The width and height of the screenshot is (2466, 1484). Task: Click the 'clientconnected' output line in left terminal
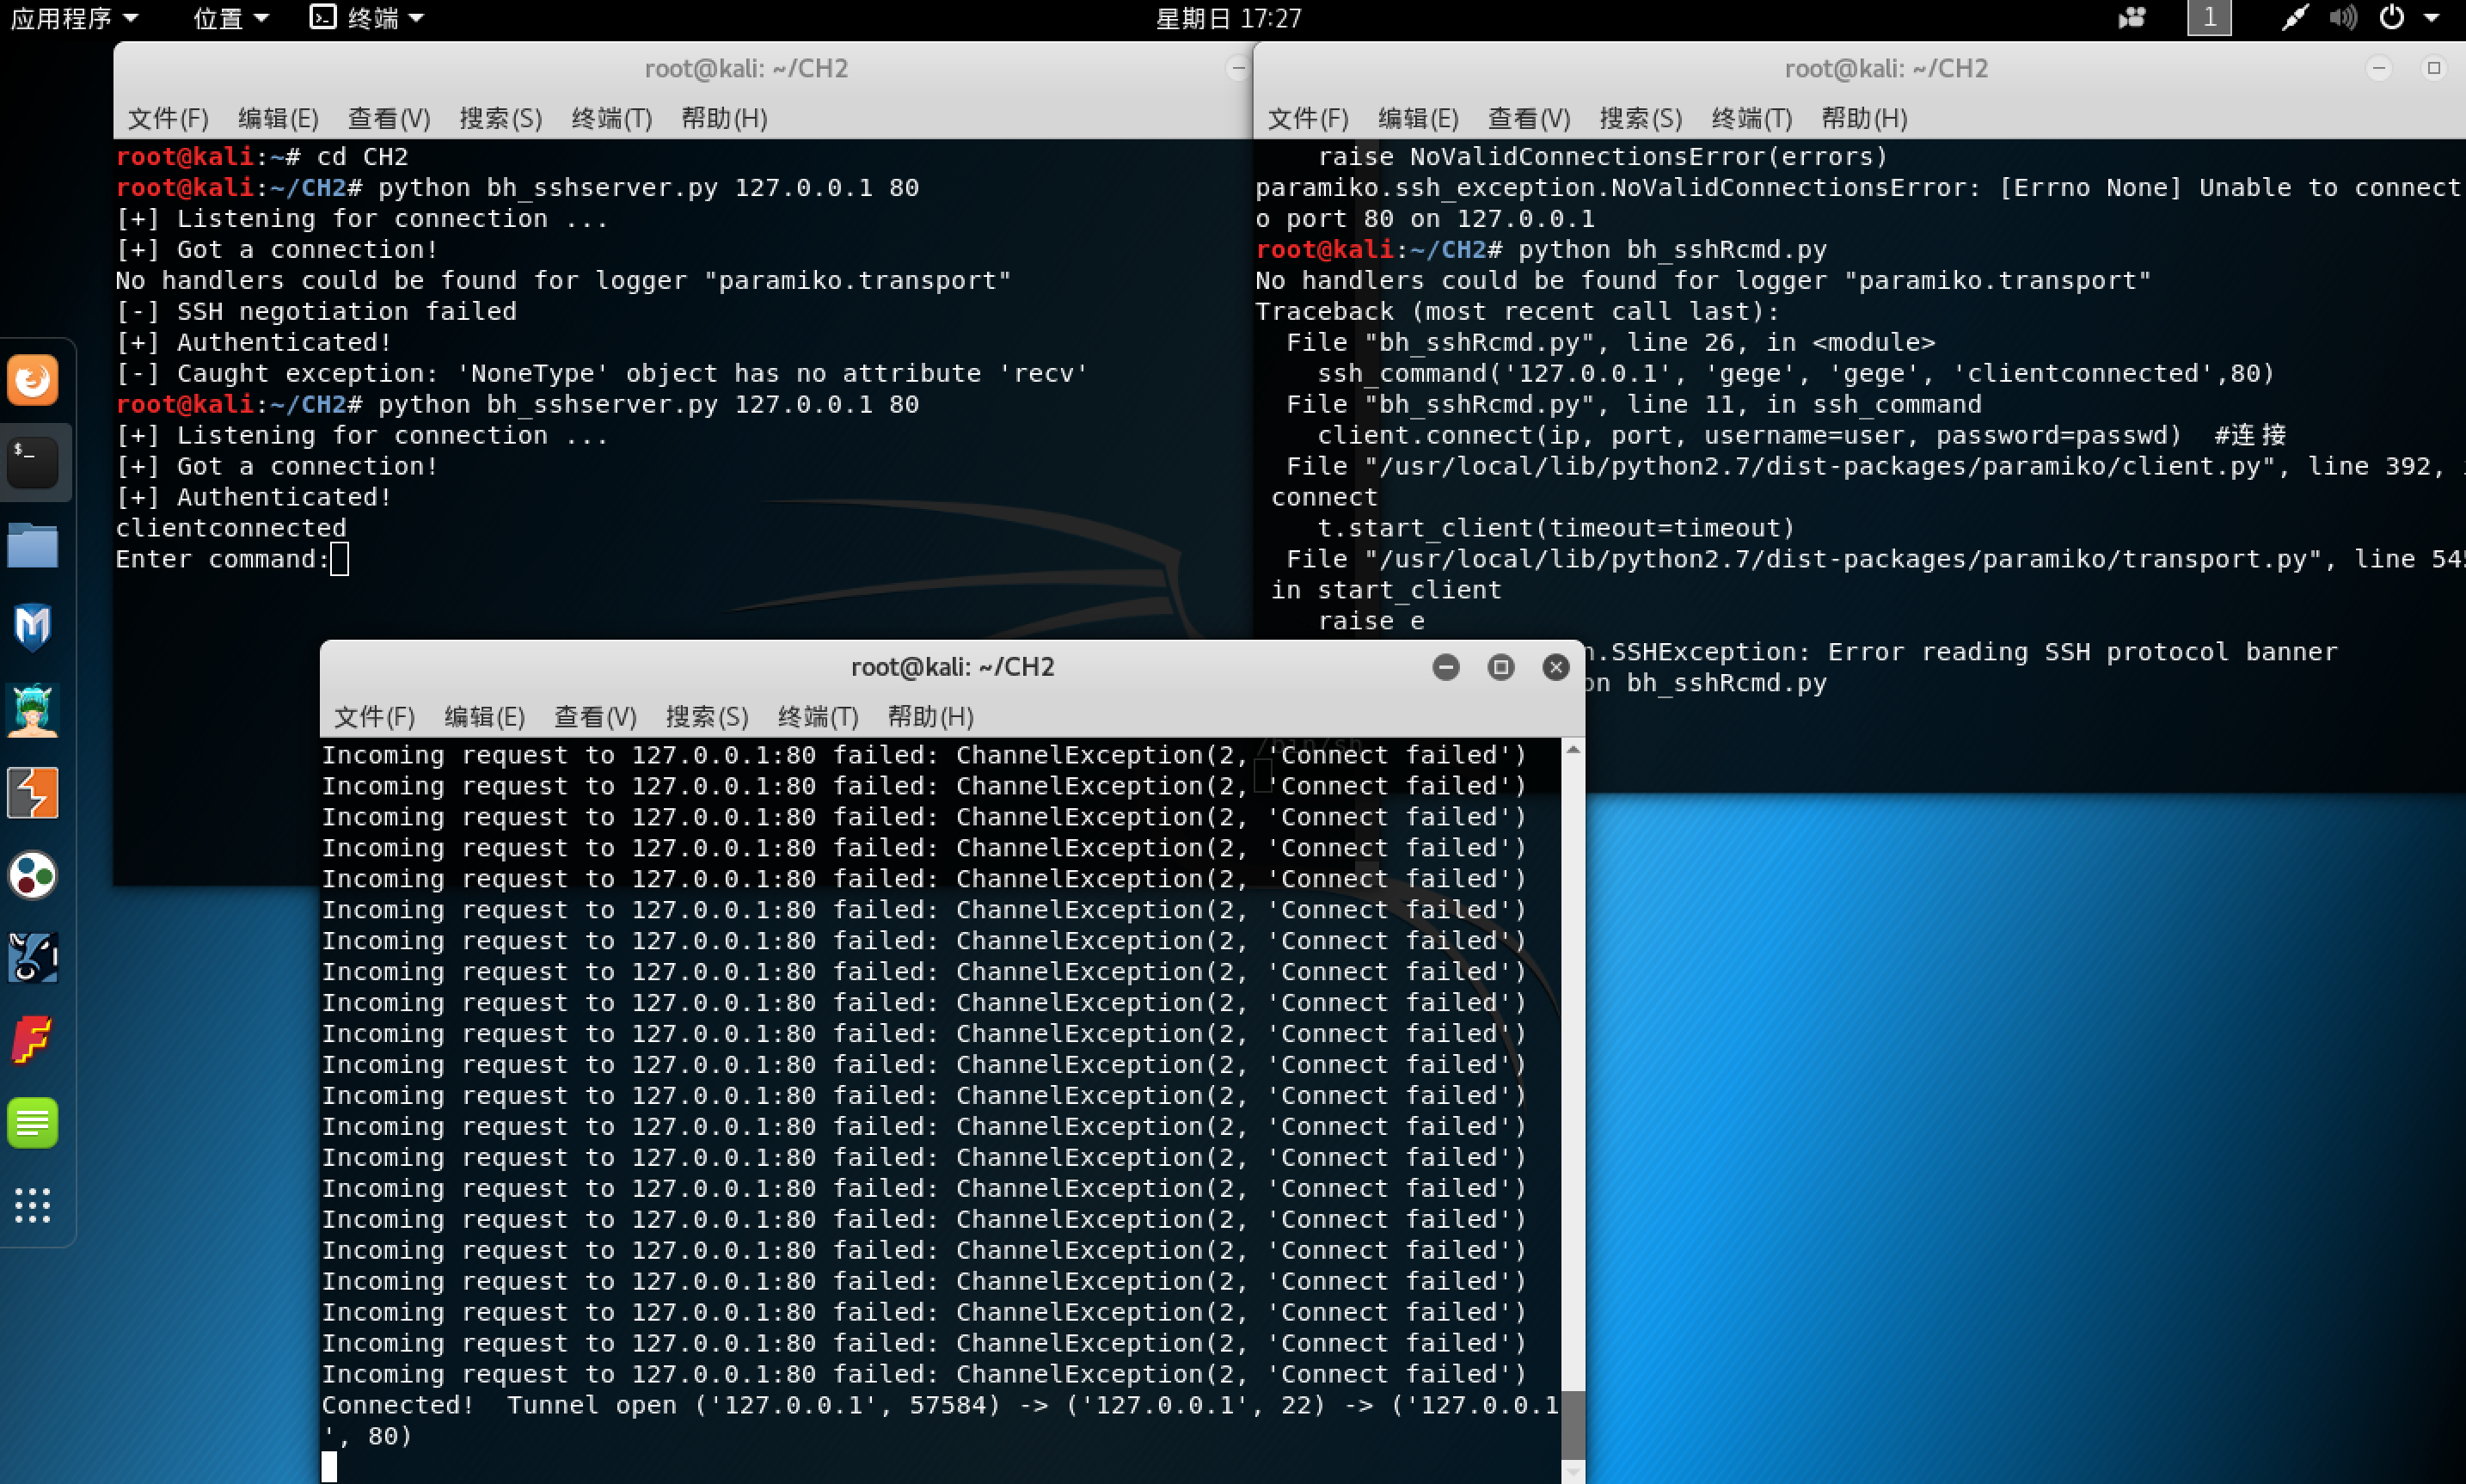pos(231,528)
